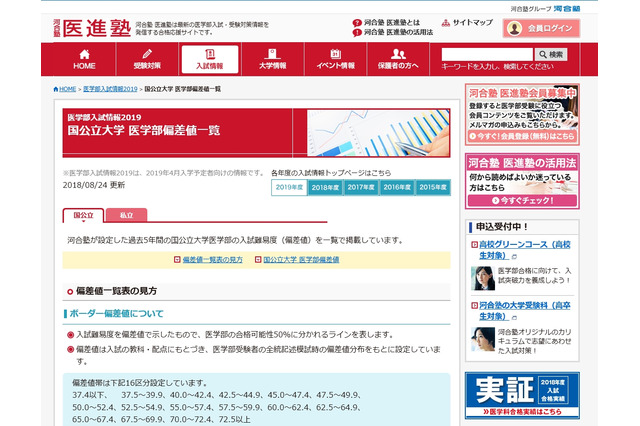The image size is (640, 426).
Task: Click the 今すぐチェック! button
Action: pyautogui.click(x=522, y=200)
